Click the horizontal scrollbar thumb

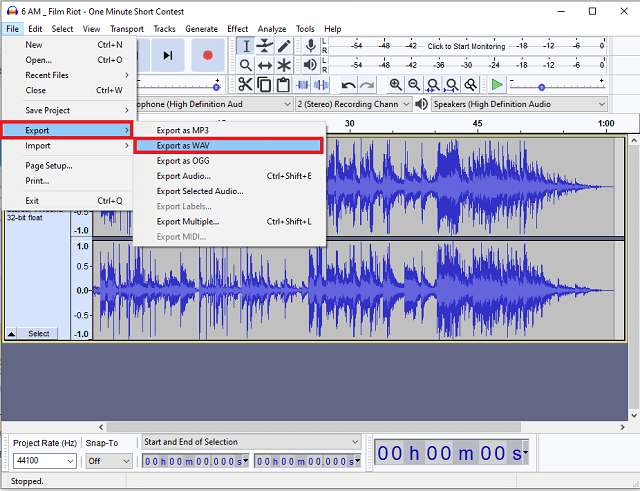point(313,427)
